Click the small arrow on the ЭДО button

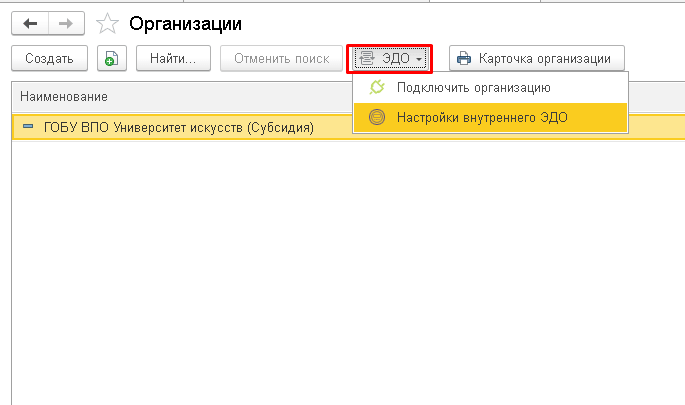[420, 59]
